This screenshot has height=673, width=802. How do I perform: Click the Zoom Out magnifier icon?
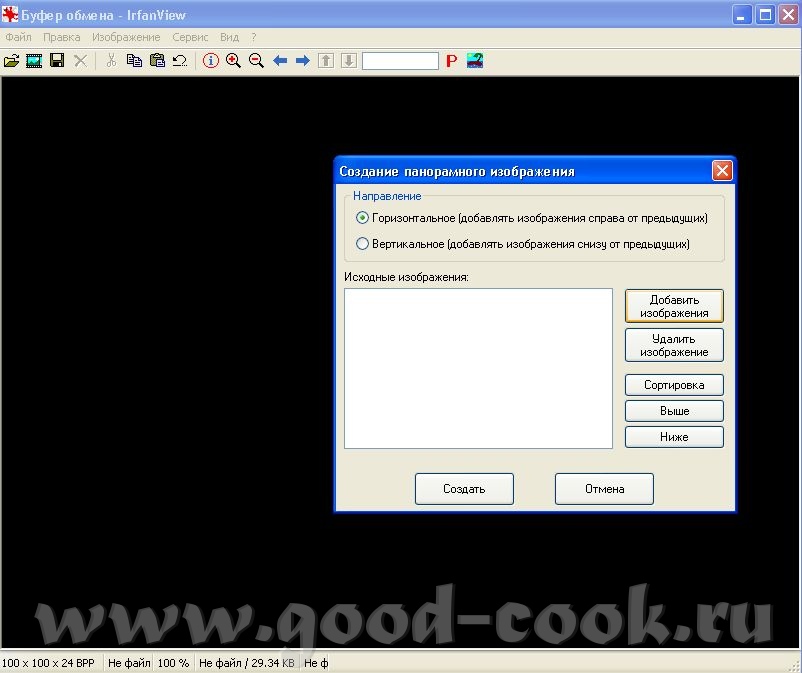pyautogui.click(x=256, y=61)
